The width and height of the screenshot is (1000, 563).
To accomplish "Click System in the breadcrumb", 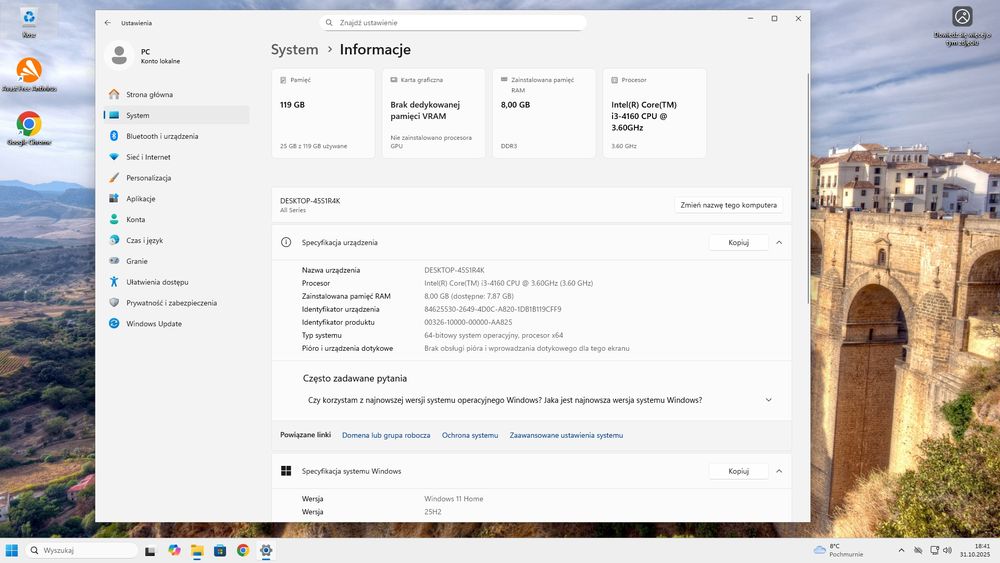I will (x=294, y=50).
